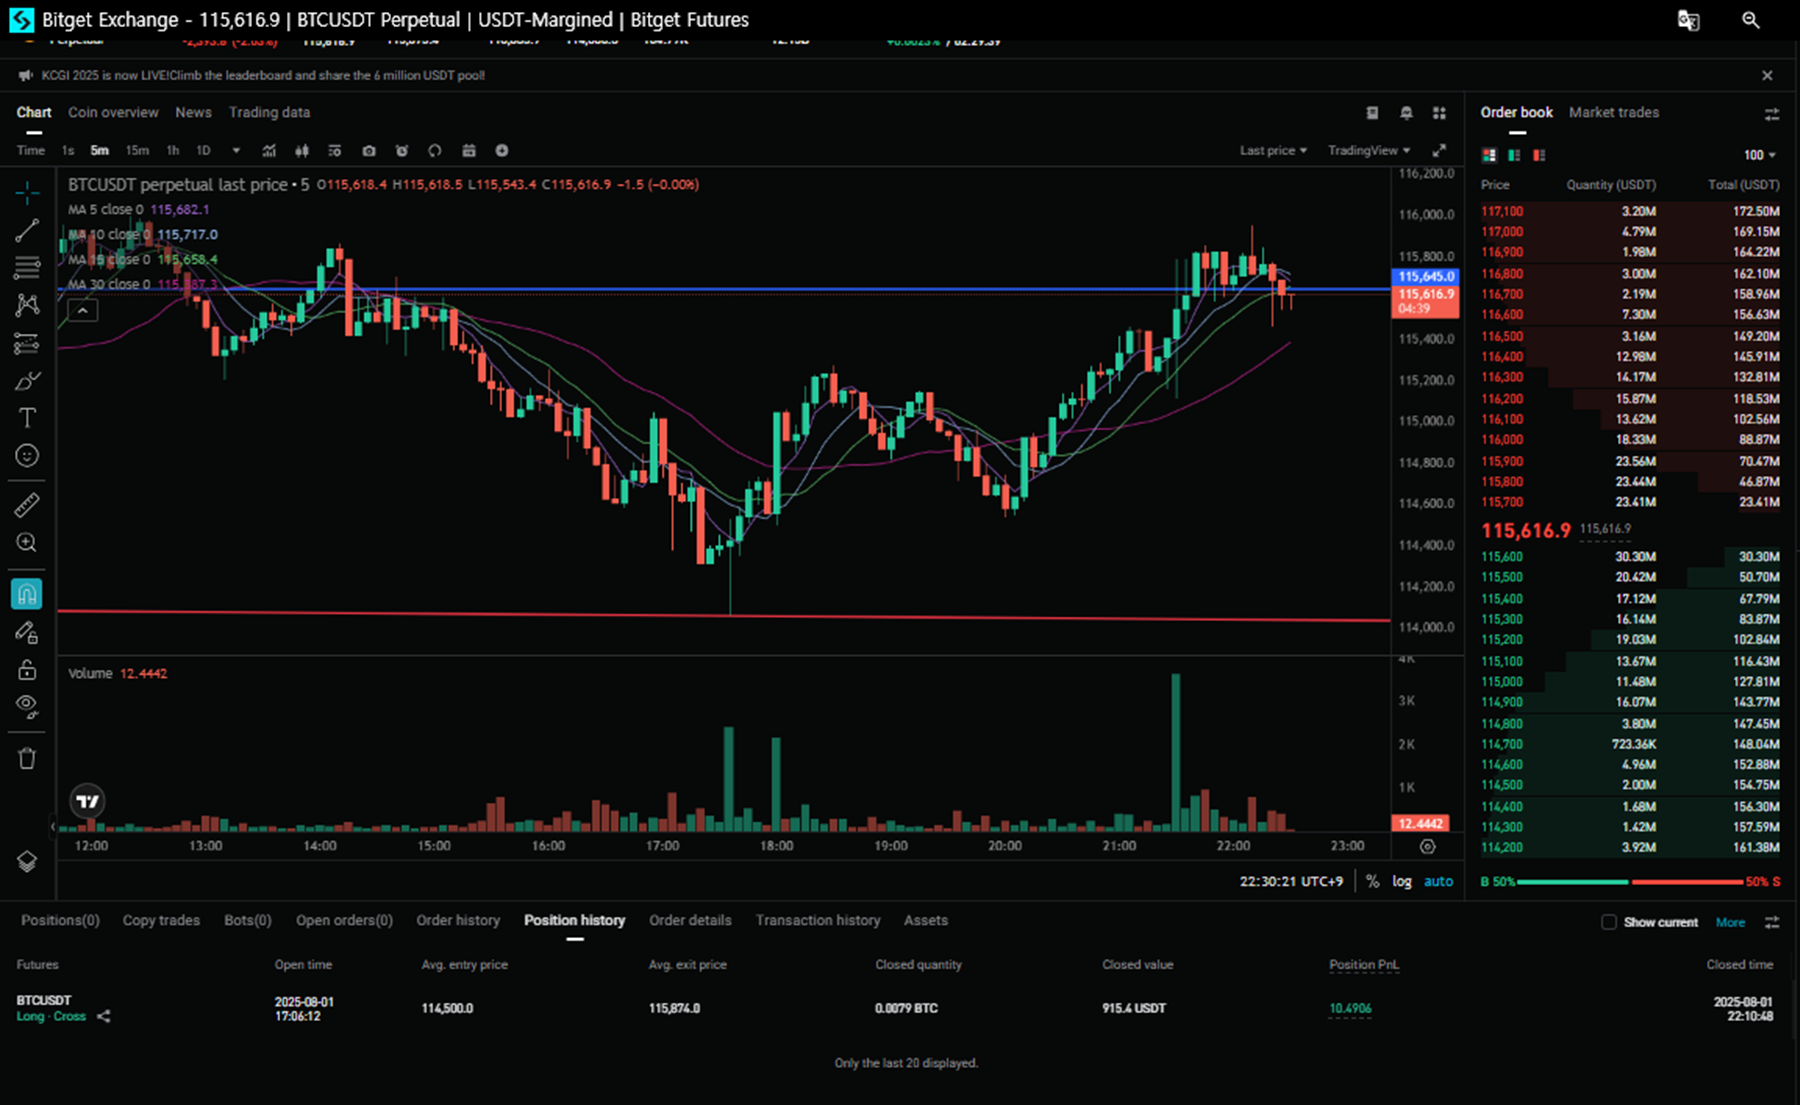The height and width of the screenshot is (1105, 1800).
Task: Open order book settings icon
Action: click(1772, 114)
